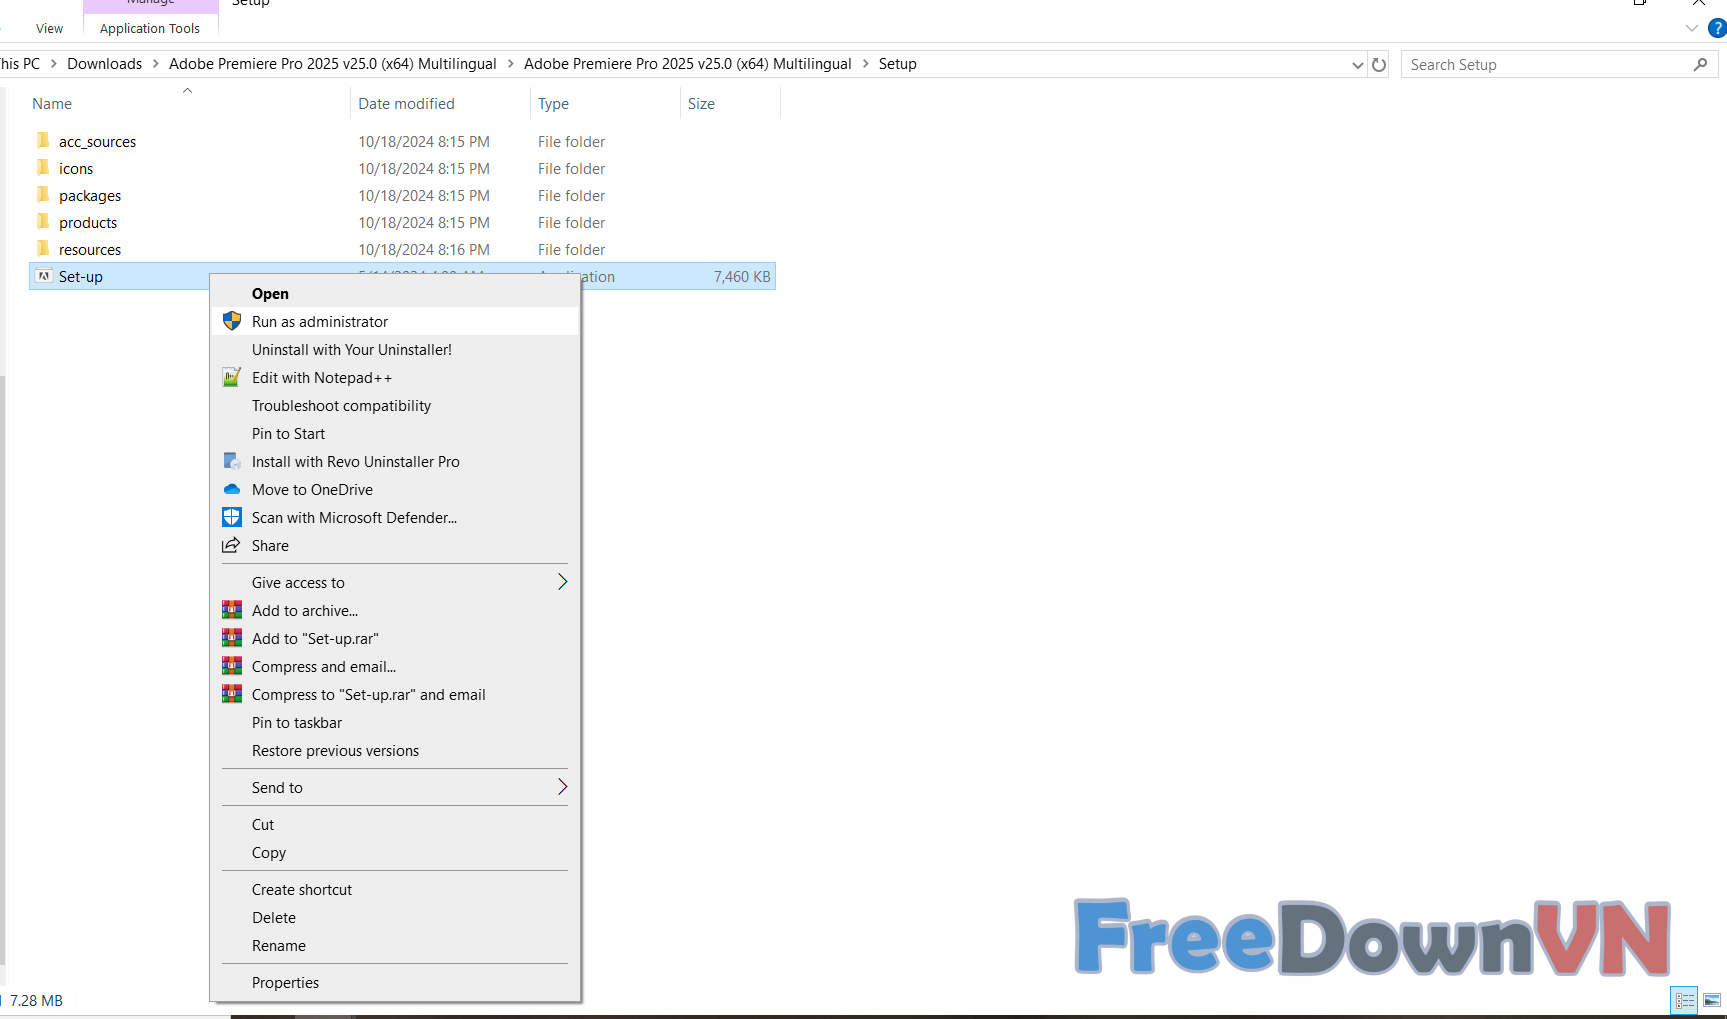The height and width of the screenshot is (1019, 1727).
Task: Navigate to Downloads in the breadcrumb path
Action: tap(104, 64)
